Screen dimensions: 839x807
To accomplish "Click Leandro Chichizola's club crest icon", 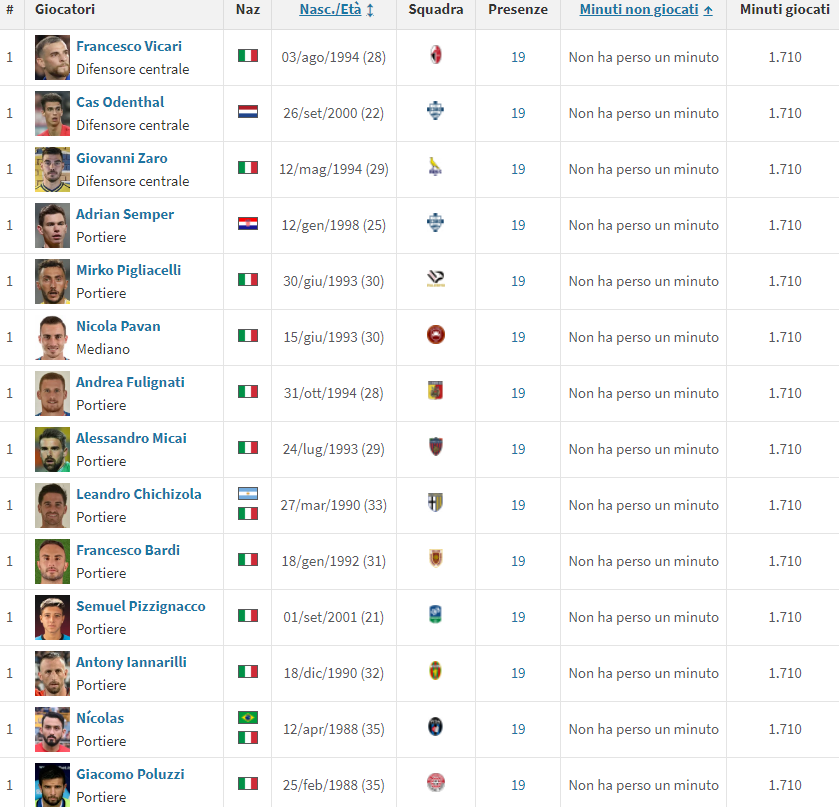I will point(435,503).
